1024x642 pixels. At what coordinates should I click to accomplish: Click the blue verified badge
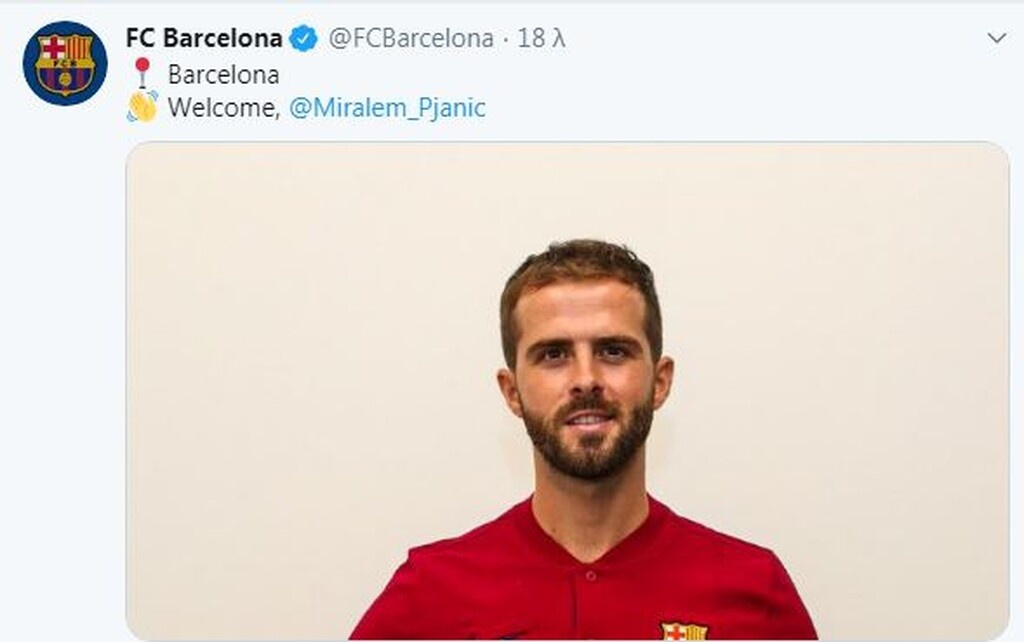[303, 39]
